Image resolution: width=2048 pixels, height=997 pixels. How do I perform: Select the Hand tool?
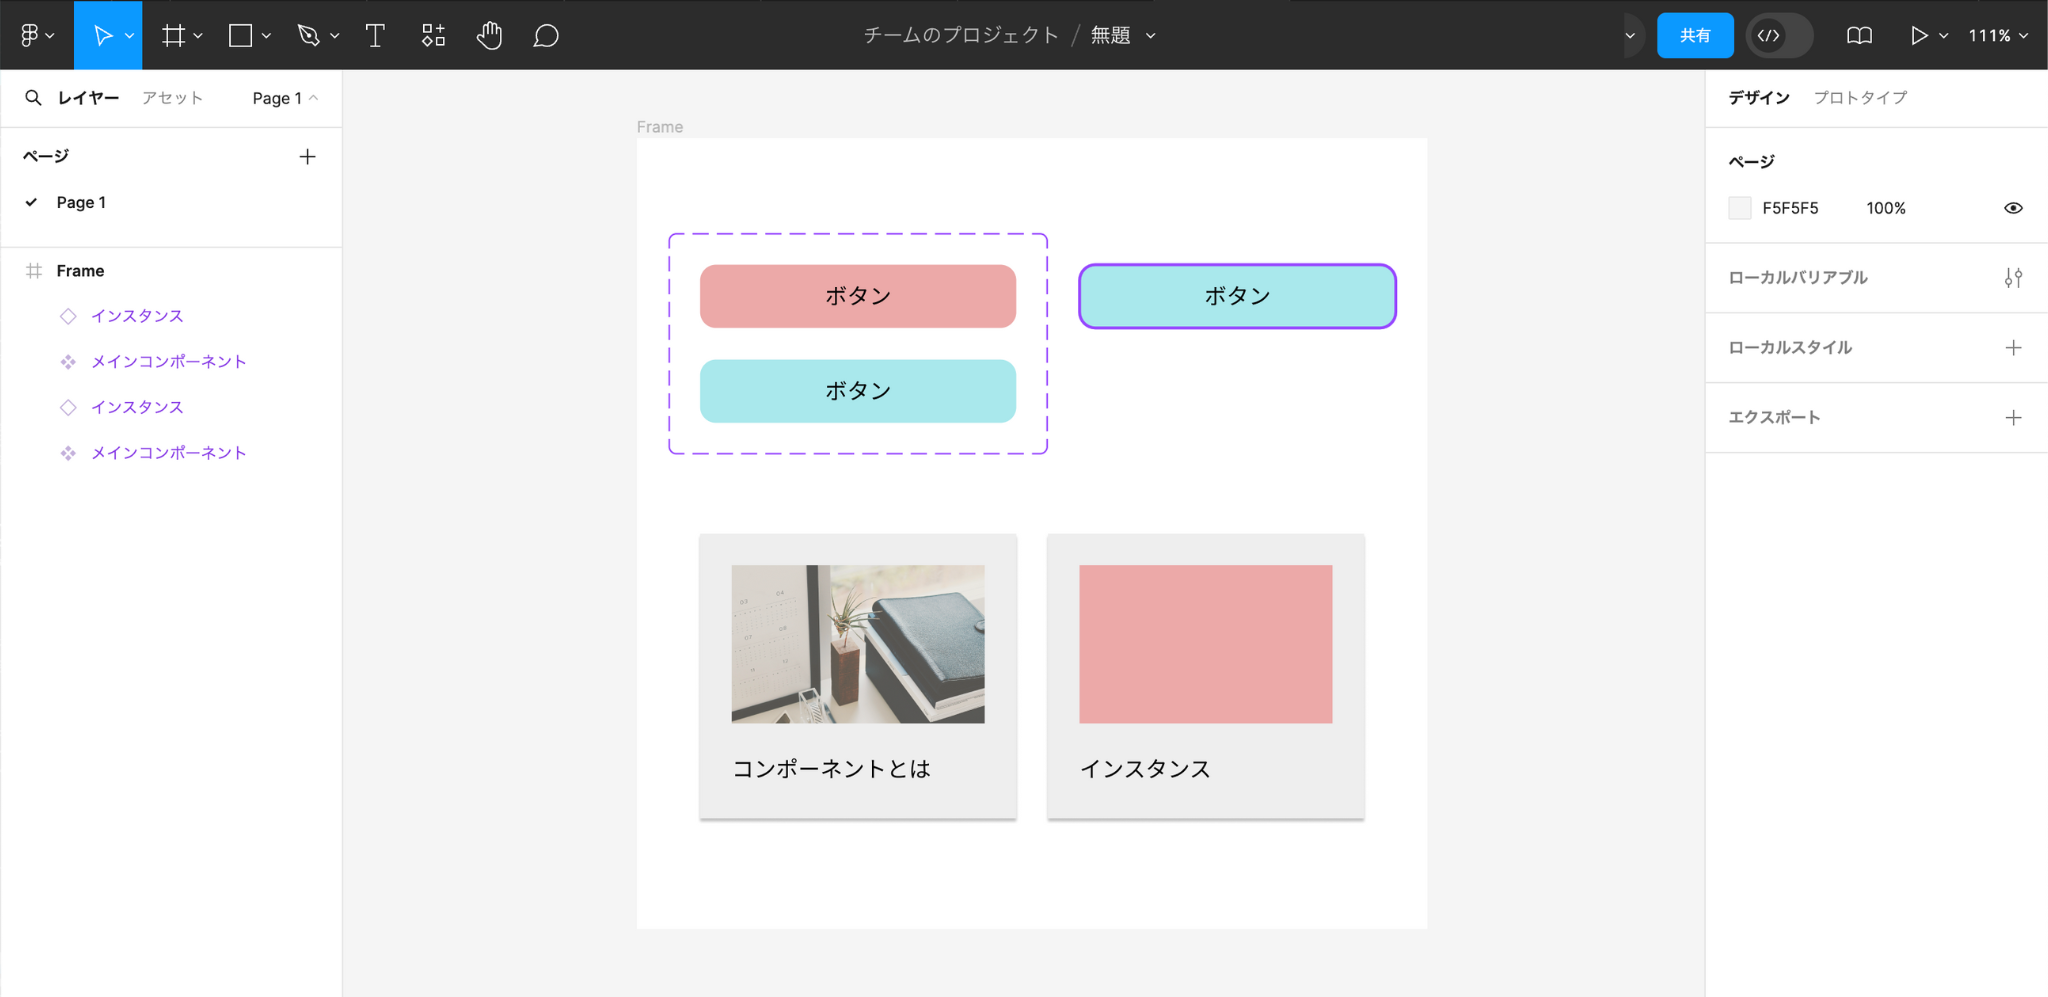[x=489, y=35]
